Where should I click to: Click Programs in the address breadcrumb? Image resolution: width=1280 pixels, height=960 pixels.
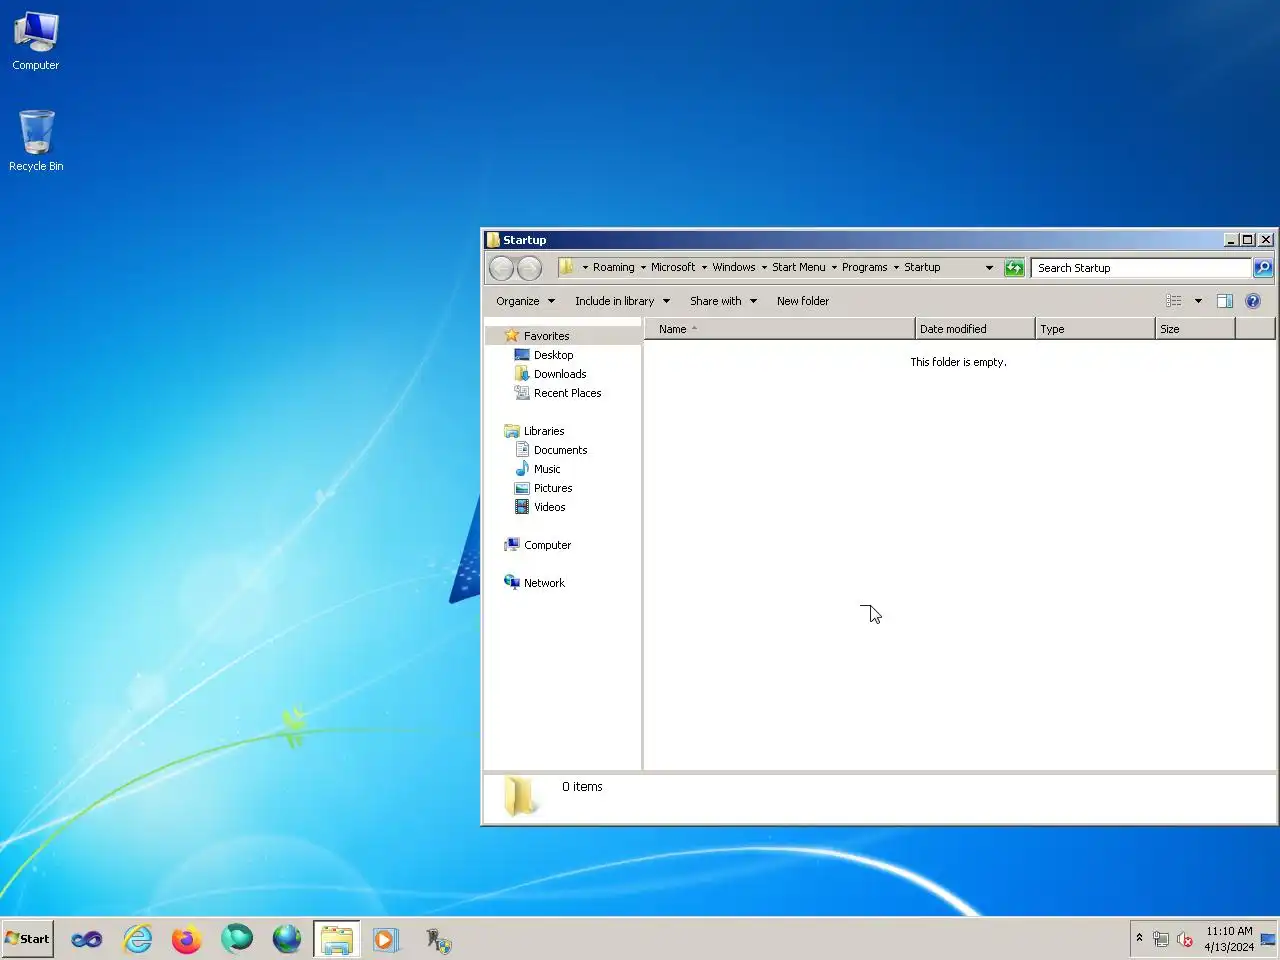click(865, 267)
